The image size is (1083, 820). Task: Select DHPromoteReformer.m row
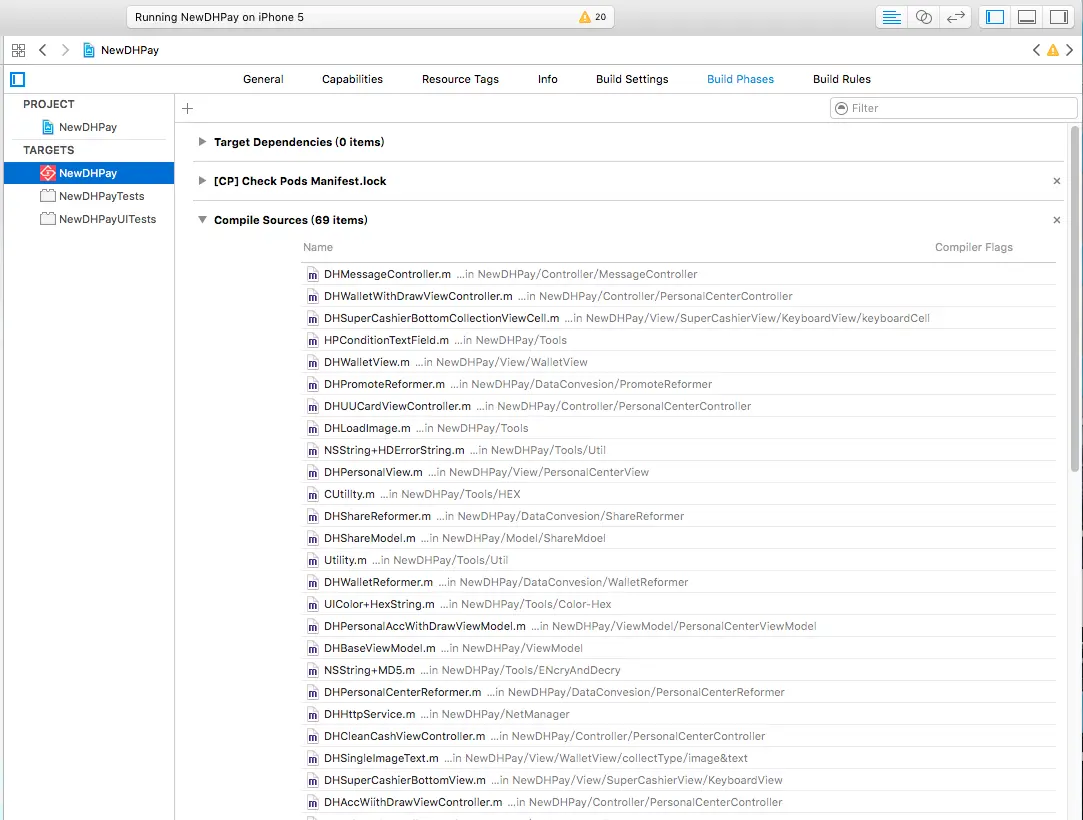coord(678,384)
